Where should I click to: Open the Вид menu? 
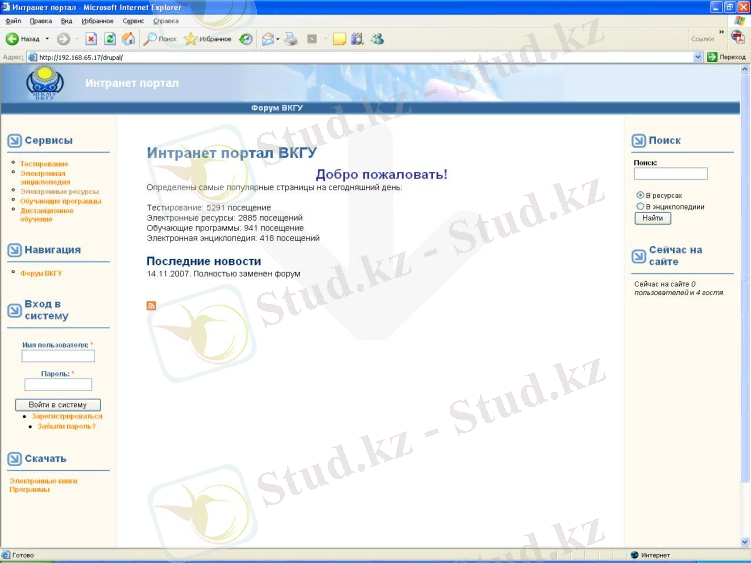[67, 21]
